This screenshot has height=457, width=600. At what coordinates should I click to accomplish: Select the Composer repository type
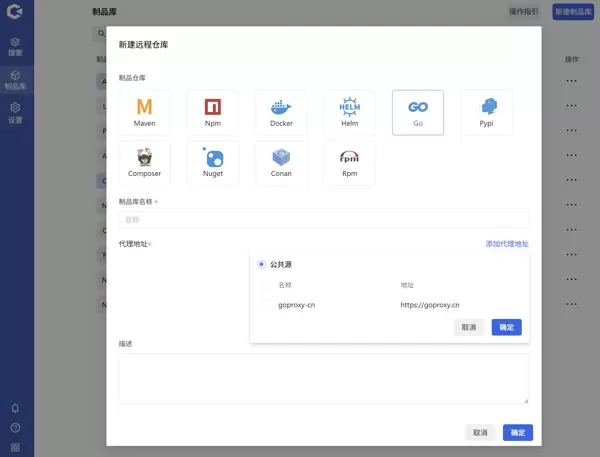(x=144, y=162)
